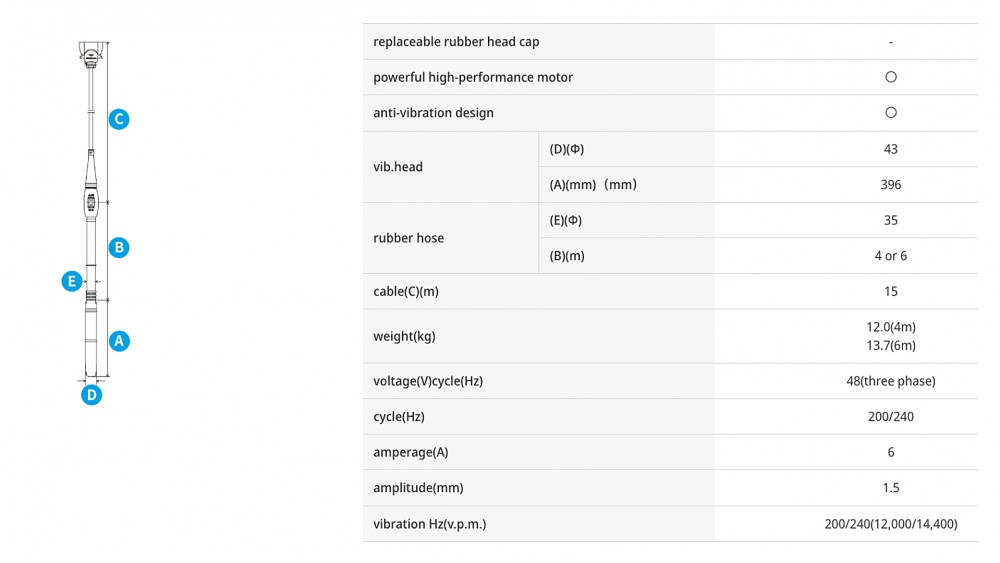Click the replaceable rubber head cap label
The image size is (1000, 563).
456,41
